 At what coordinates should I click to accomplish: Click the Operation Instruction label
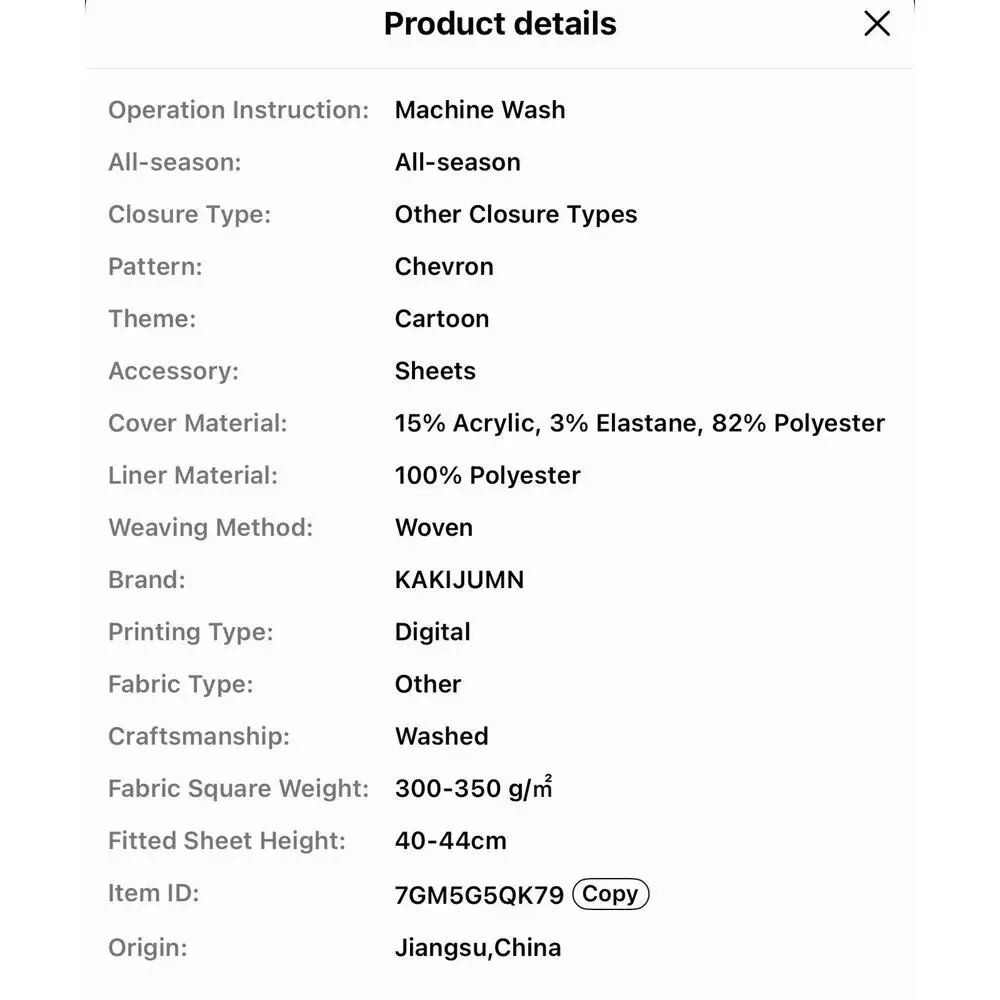239,110
